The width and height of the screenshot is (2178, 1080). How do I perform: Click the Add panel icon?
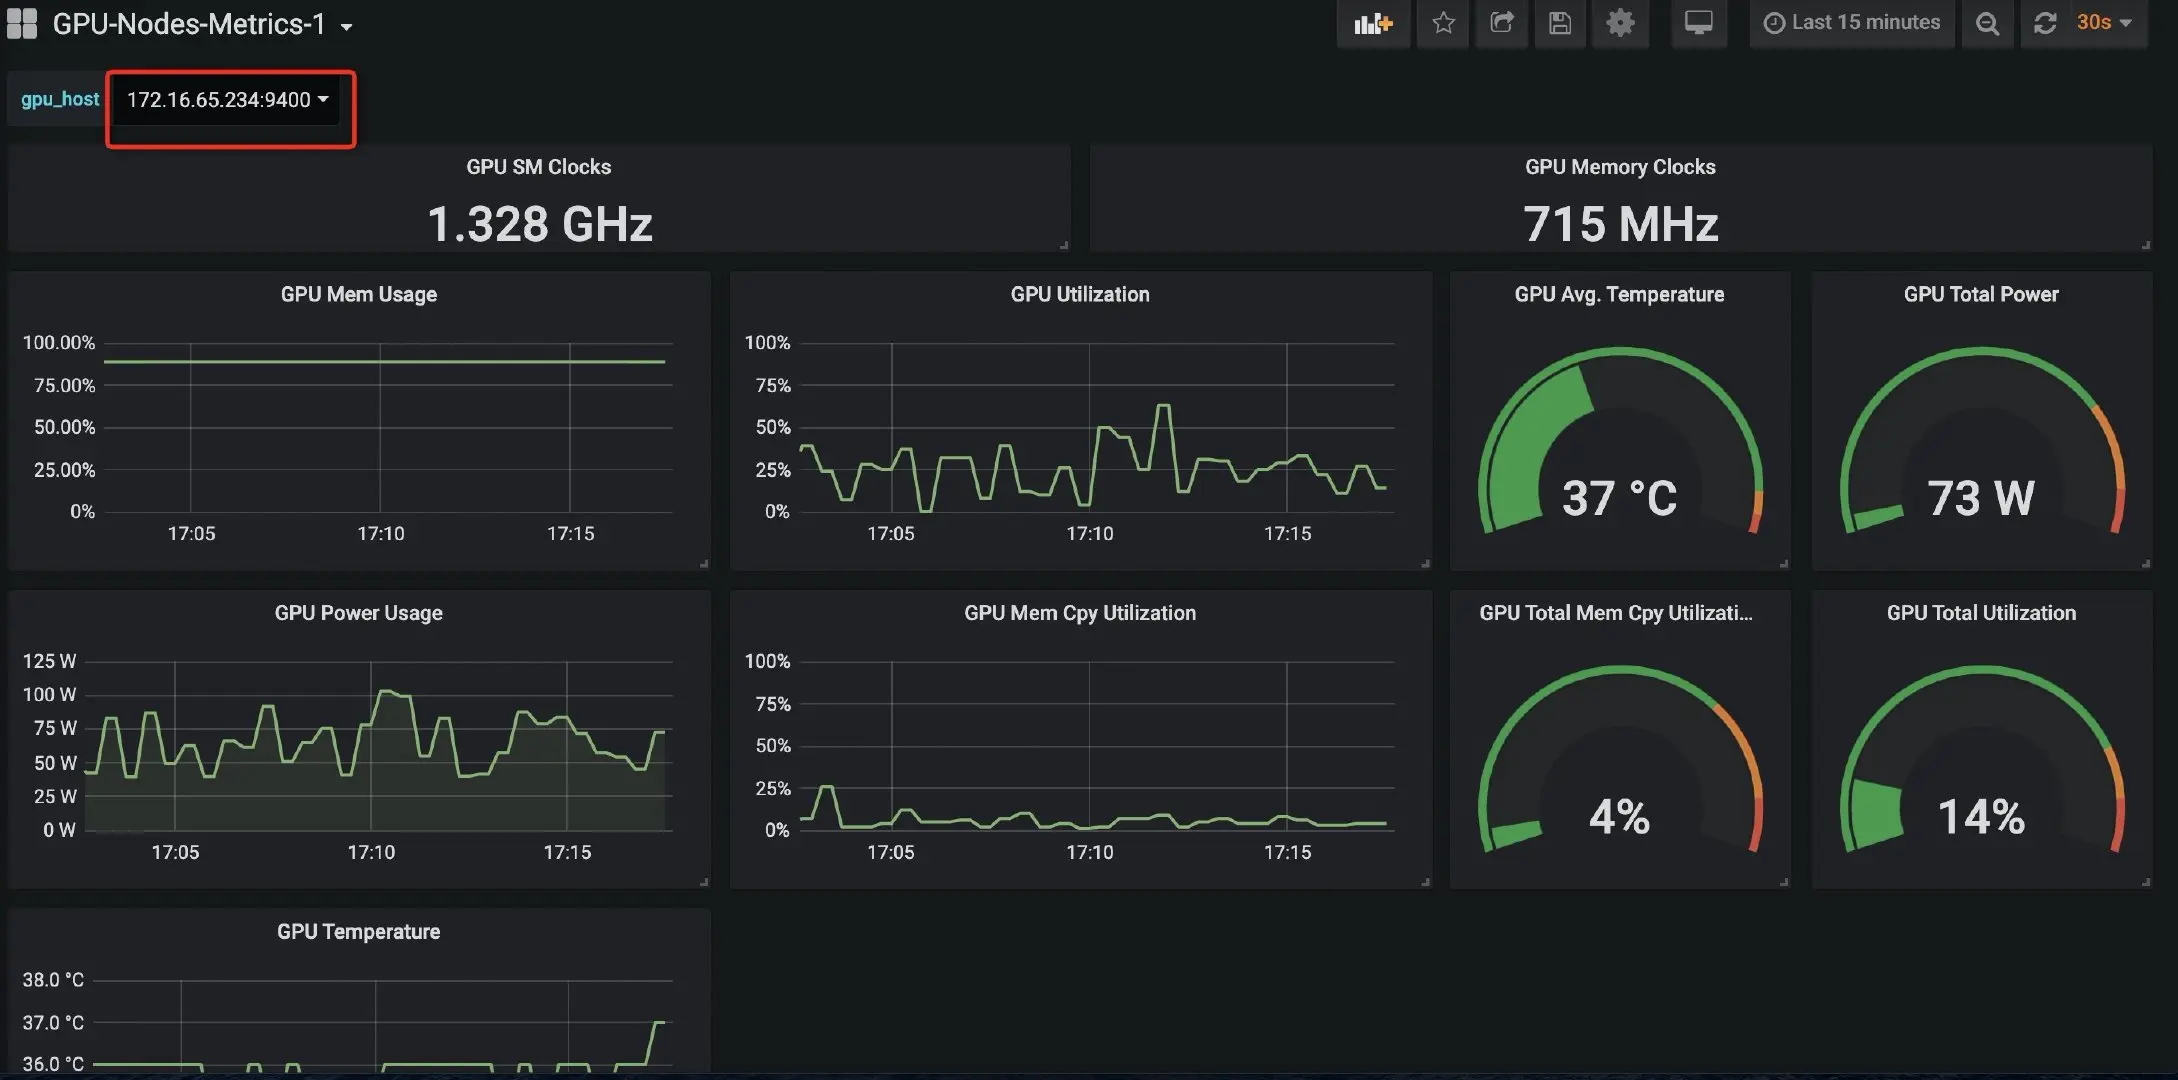point(1372,24)
